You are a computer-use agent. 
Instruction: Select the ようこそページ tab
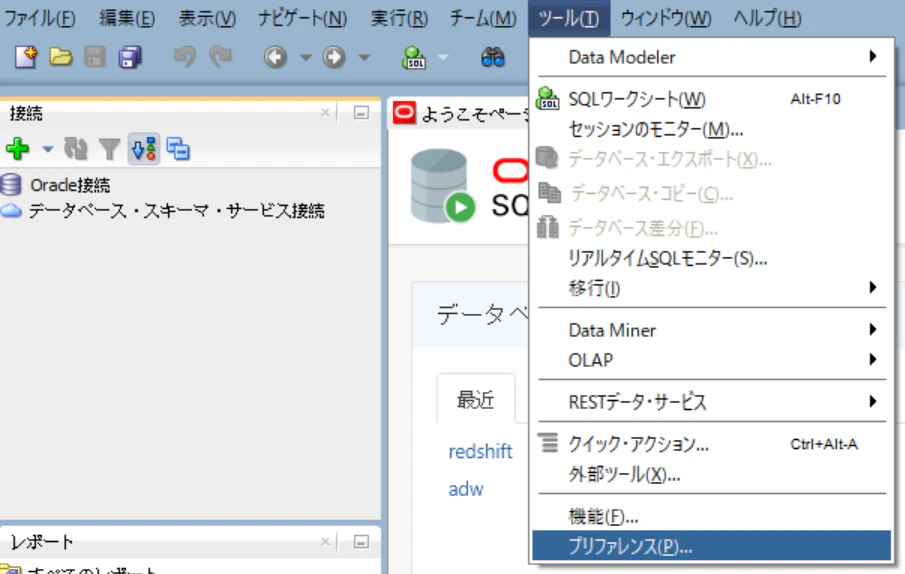pyautogui.click(x=460, y=113)
